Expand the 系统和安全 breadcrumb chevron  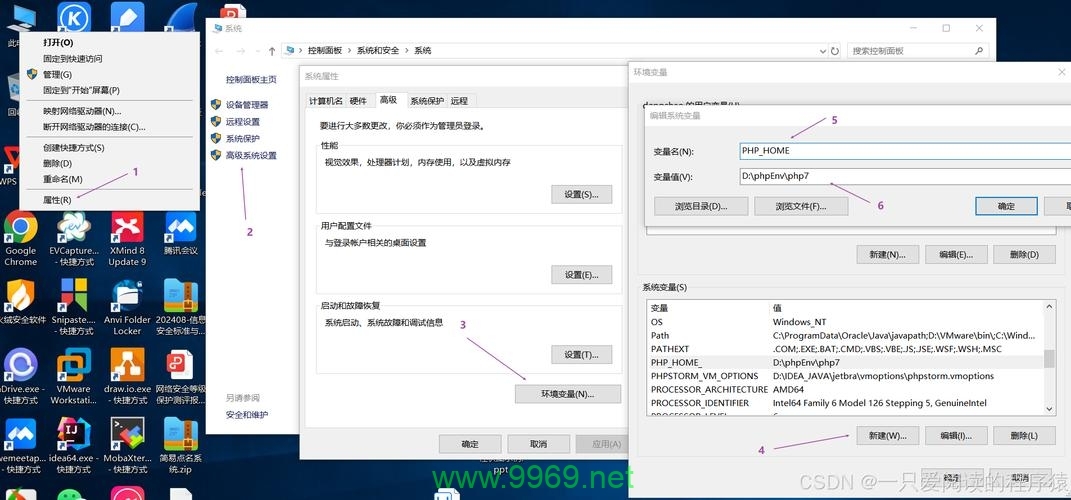(x=409, y=51)
